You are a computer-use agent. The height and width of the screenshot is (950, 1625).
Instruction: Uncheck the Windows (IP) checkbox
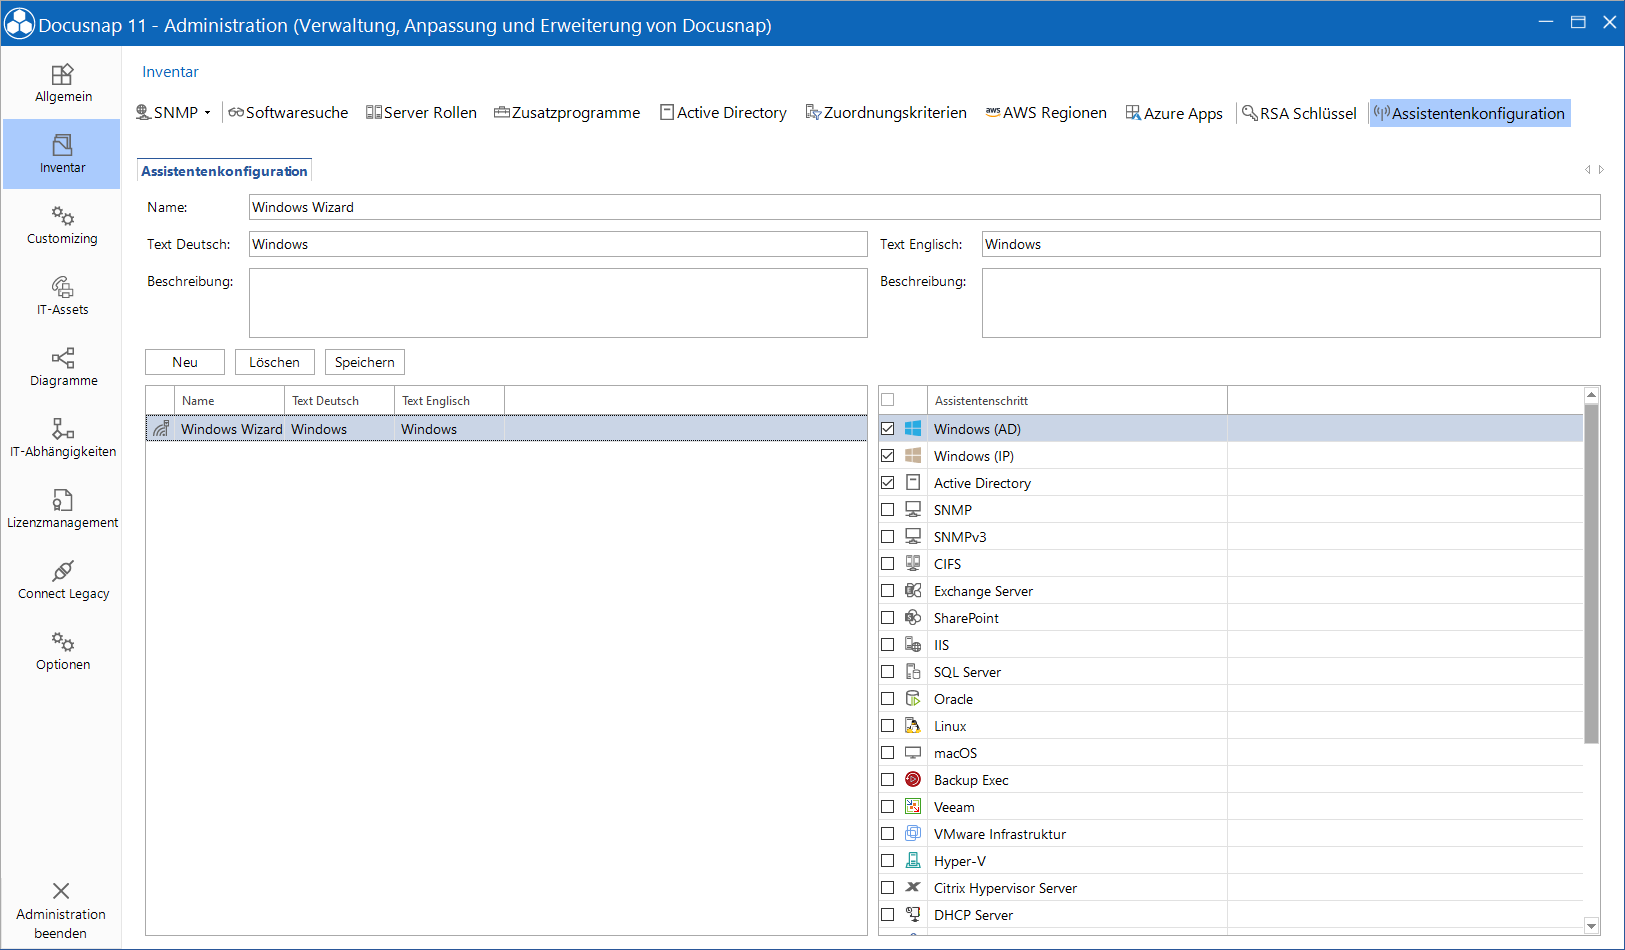(887, 456)
